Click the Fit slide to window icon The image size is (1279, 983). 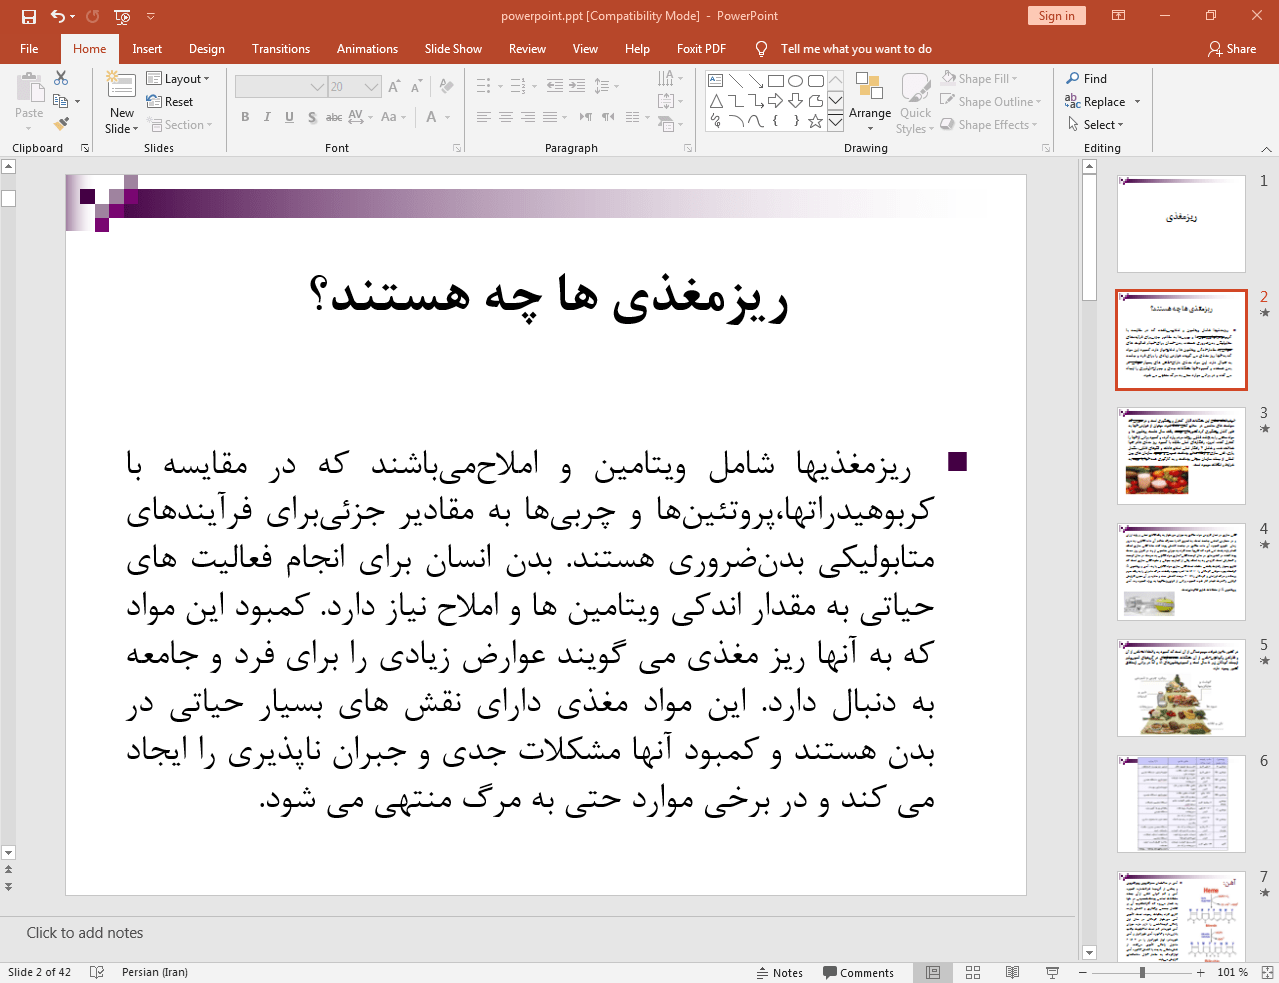(x=1266, y=972)
